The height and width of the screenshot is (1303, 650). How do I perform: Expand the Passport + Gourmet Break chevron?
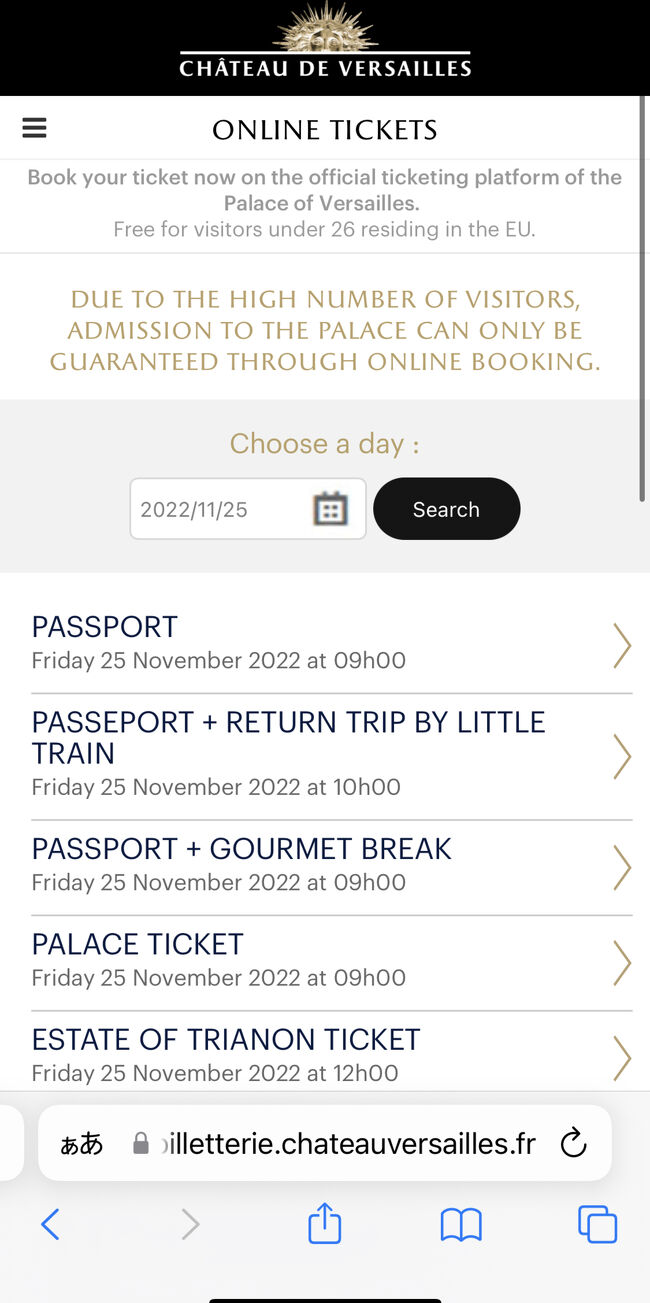[622, 867]
